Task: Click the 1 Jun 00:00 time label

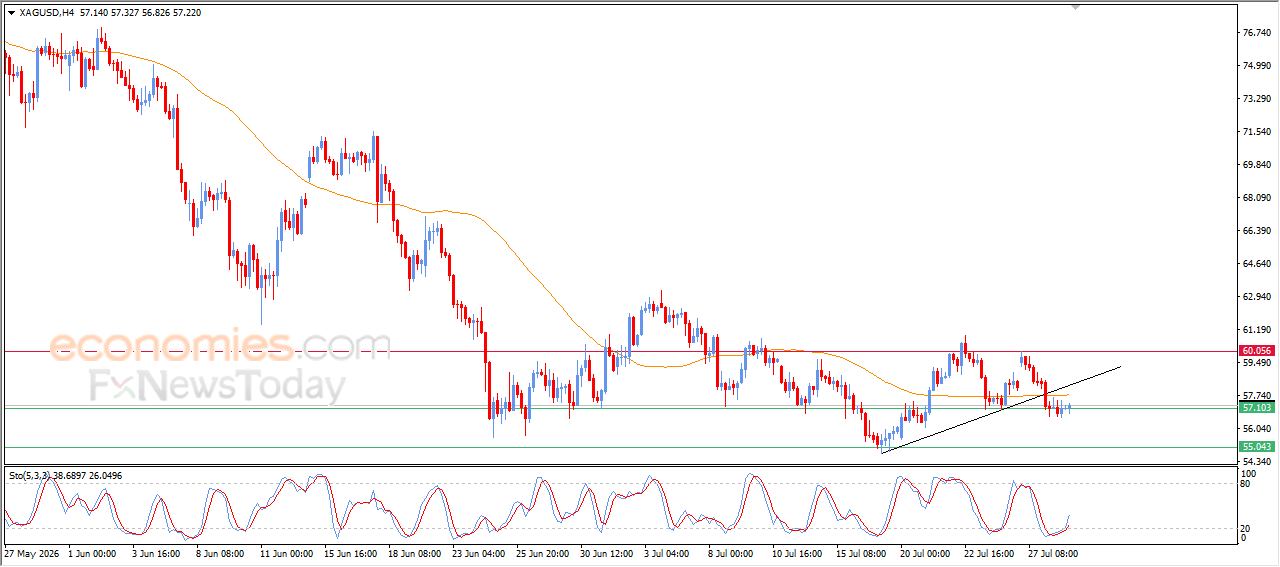Action: 91,552
